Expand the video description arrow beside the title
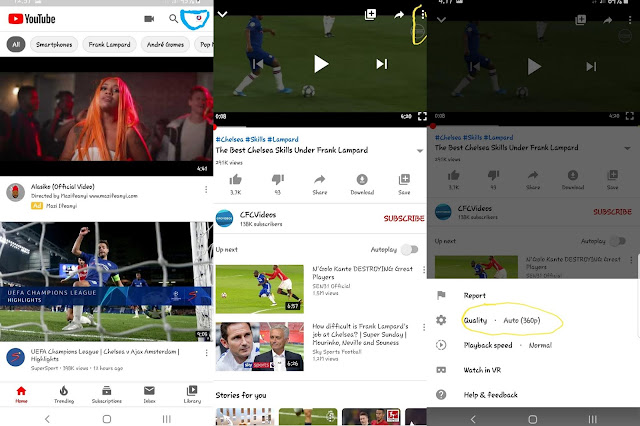Viewport: 640px width, 426px height. coord(420,151)
